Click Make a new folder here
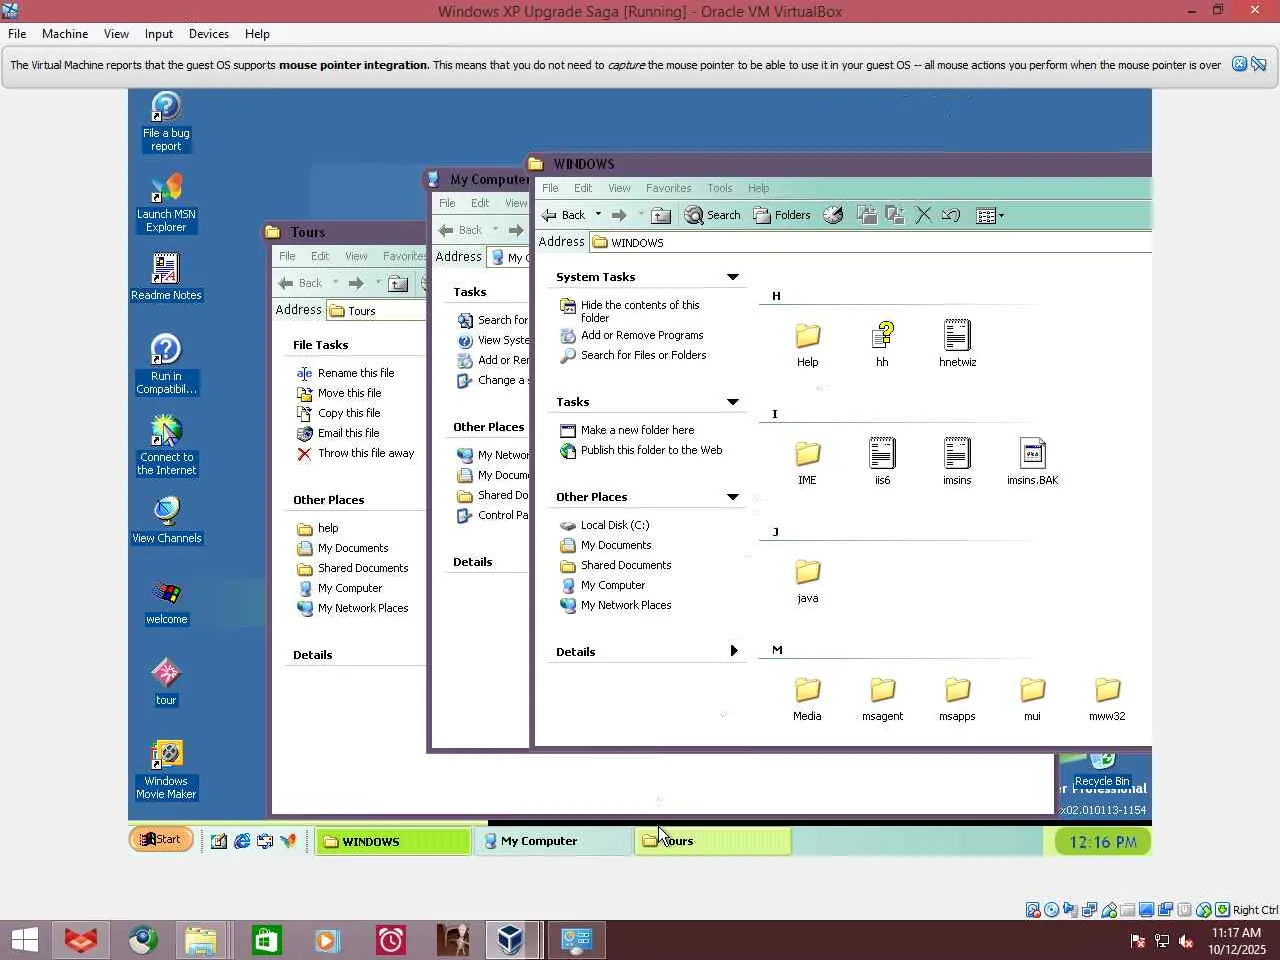This screenshot has height=960, width=1280. point(637,430)
